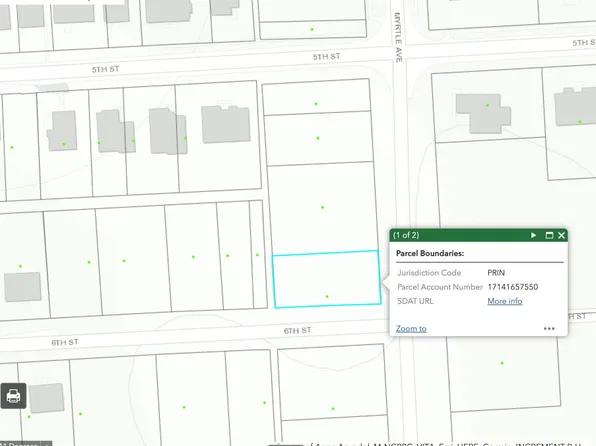Open the popup more options menu
The image size is (596, 446).
point(549,329)
